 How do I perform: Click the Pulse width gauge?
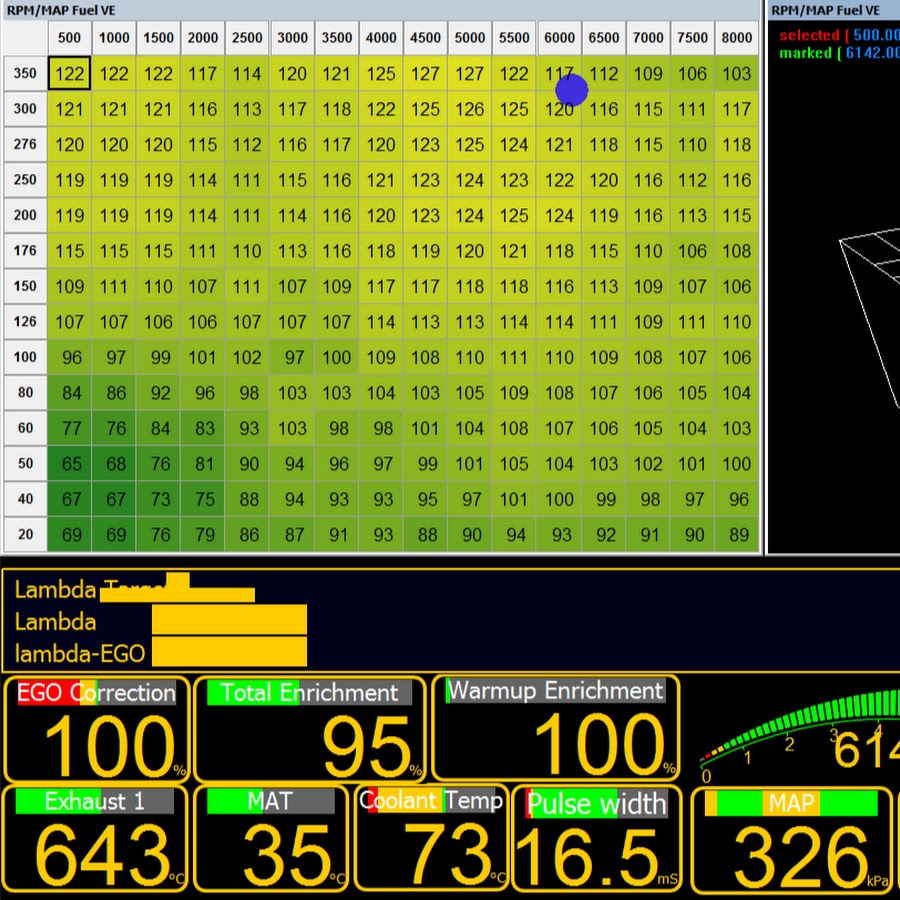tap(597, 838)
